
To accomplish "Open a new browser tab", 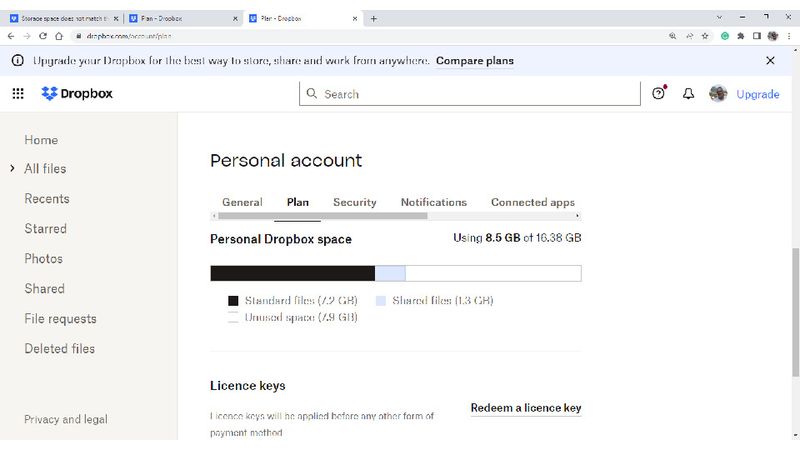I will [x=373, y=18].
